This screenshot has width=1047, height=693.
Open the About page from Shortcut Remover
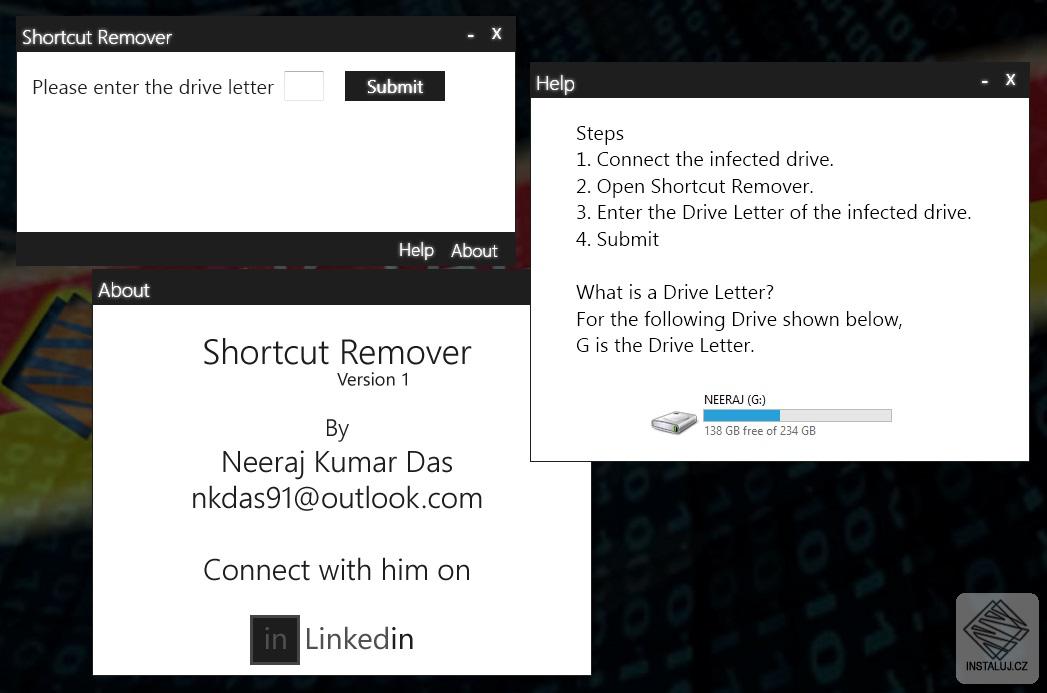pyautogui.click(x=473, y=250)
